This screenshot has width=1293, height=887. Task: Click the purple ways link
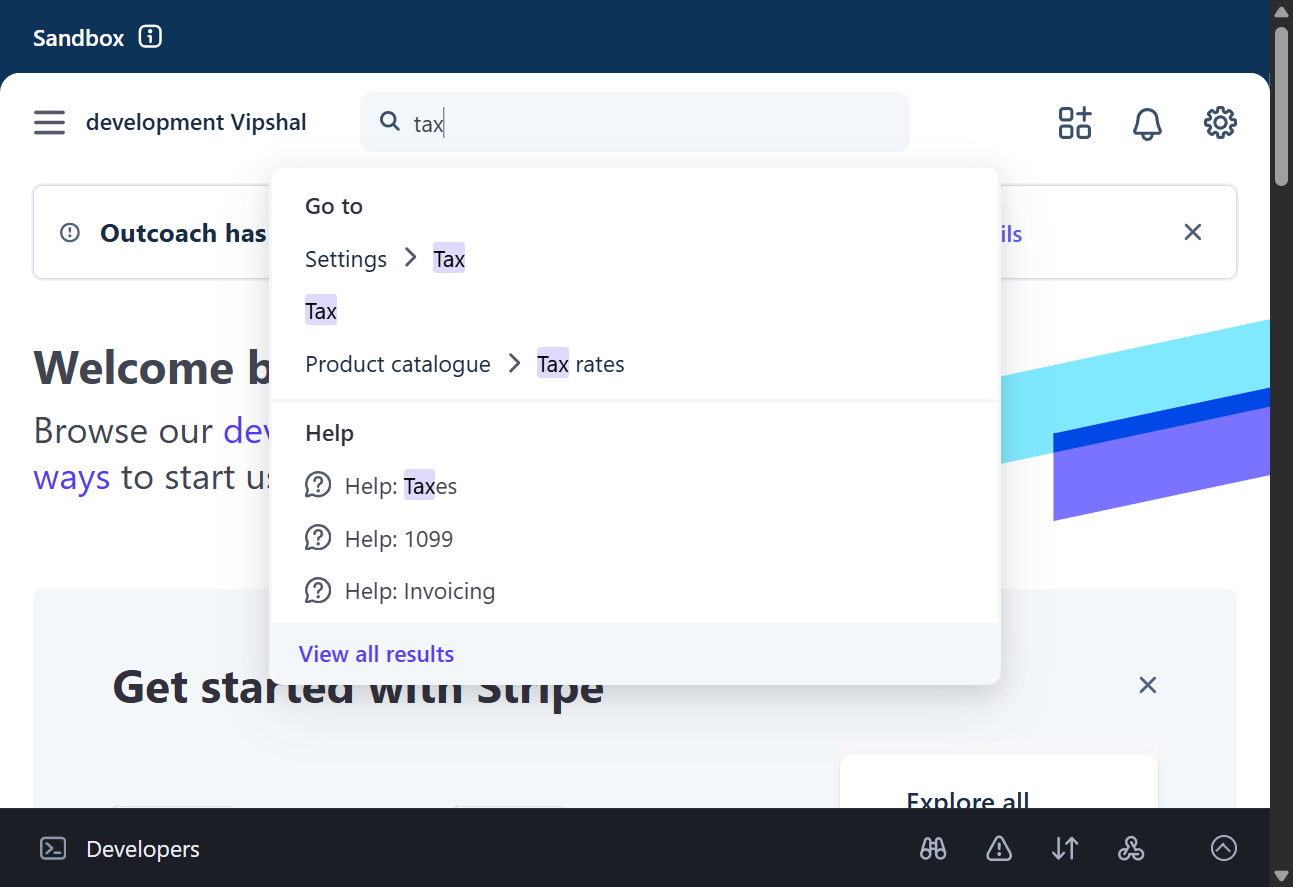(72, 477)
